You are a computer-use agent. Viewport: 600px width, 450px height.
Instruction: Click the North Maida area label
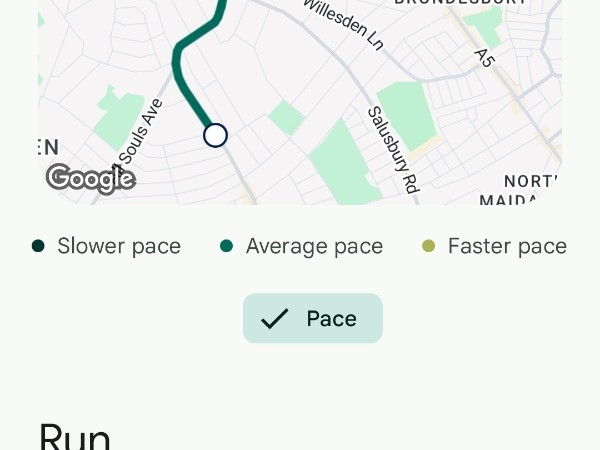530,190
